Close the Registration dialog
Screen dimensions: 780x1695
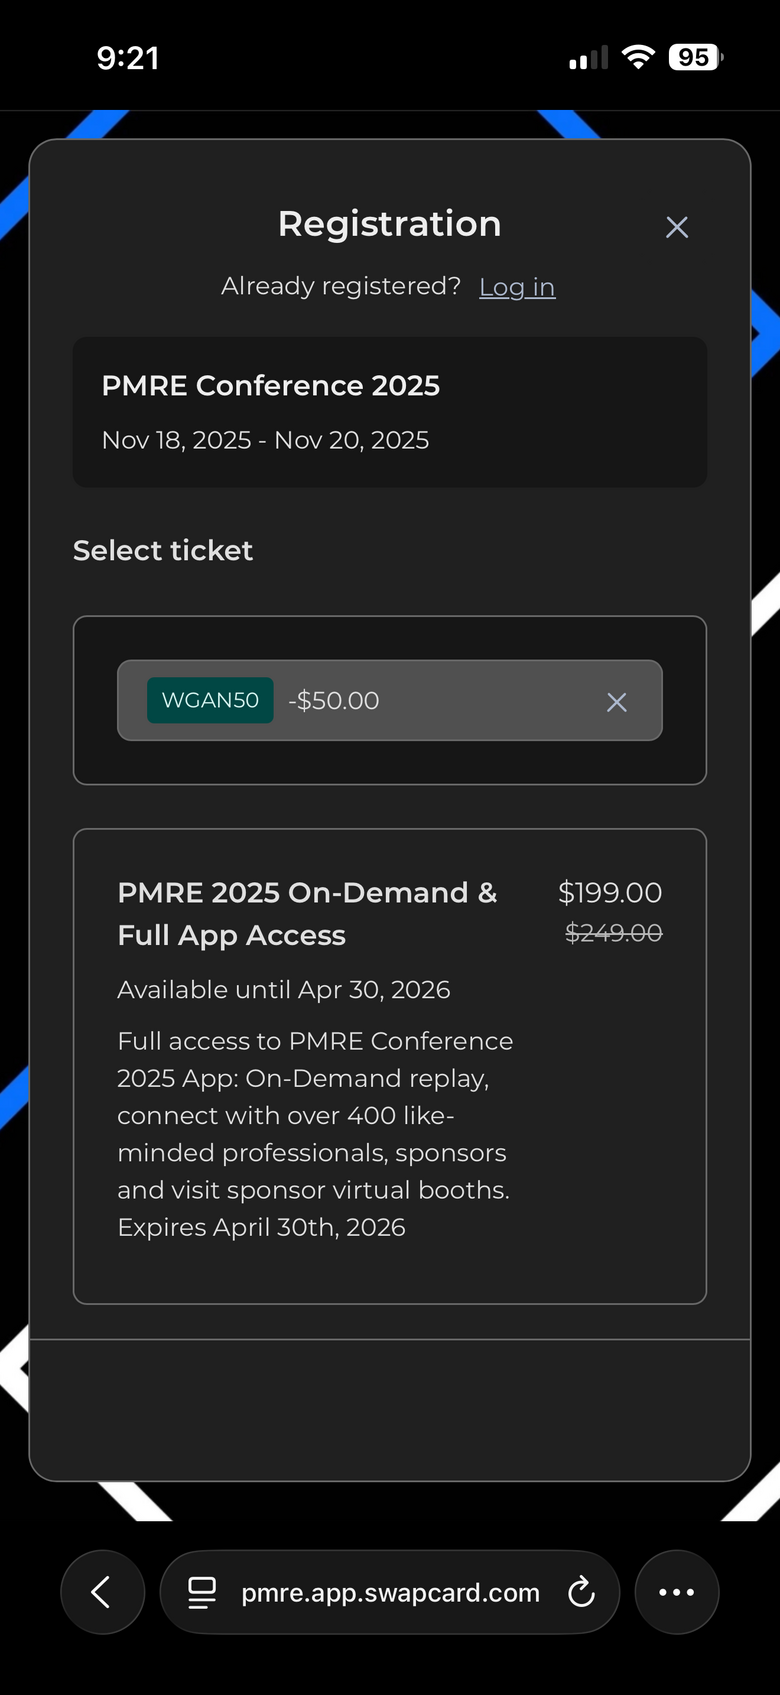tap(677, 228)
